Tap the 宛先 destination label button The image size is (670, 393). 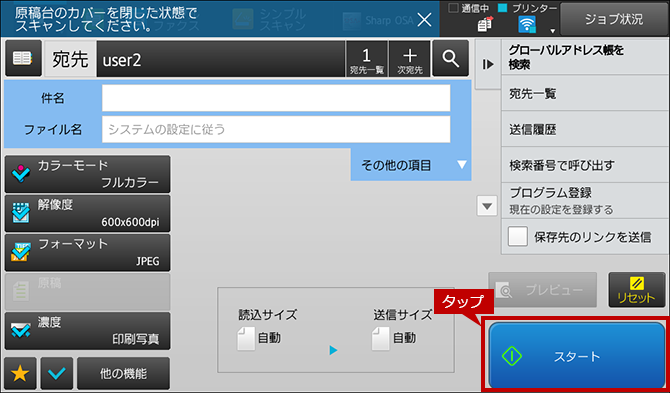click(x=71, y=60)
